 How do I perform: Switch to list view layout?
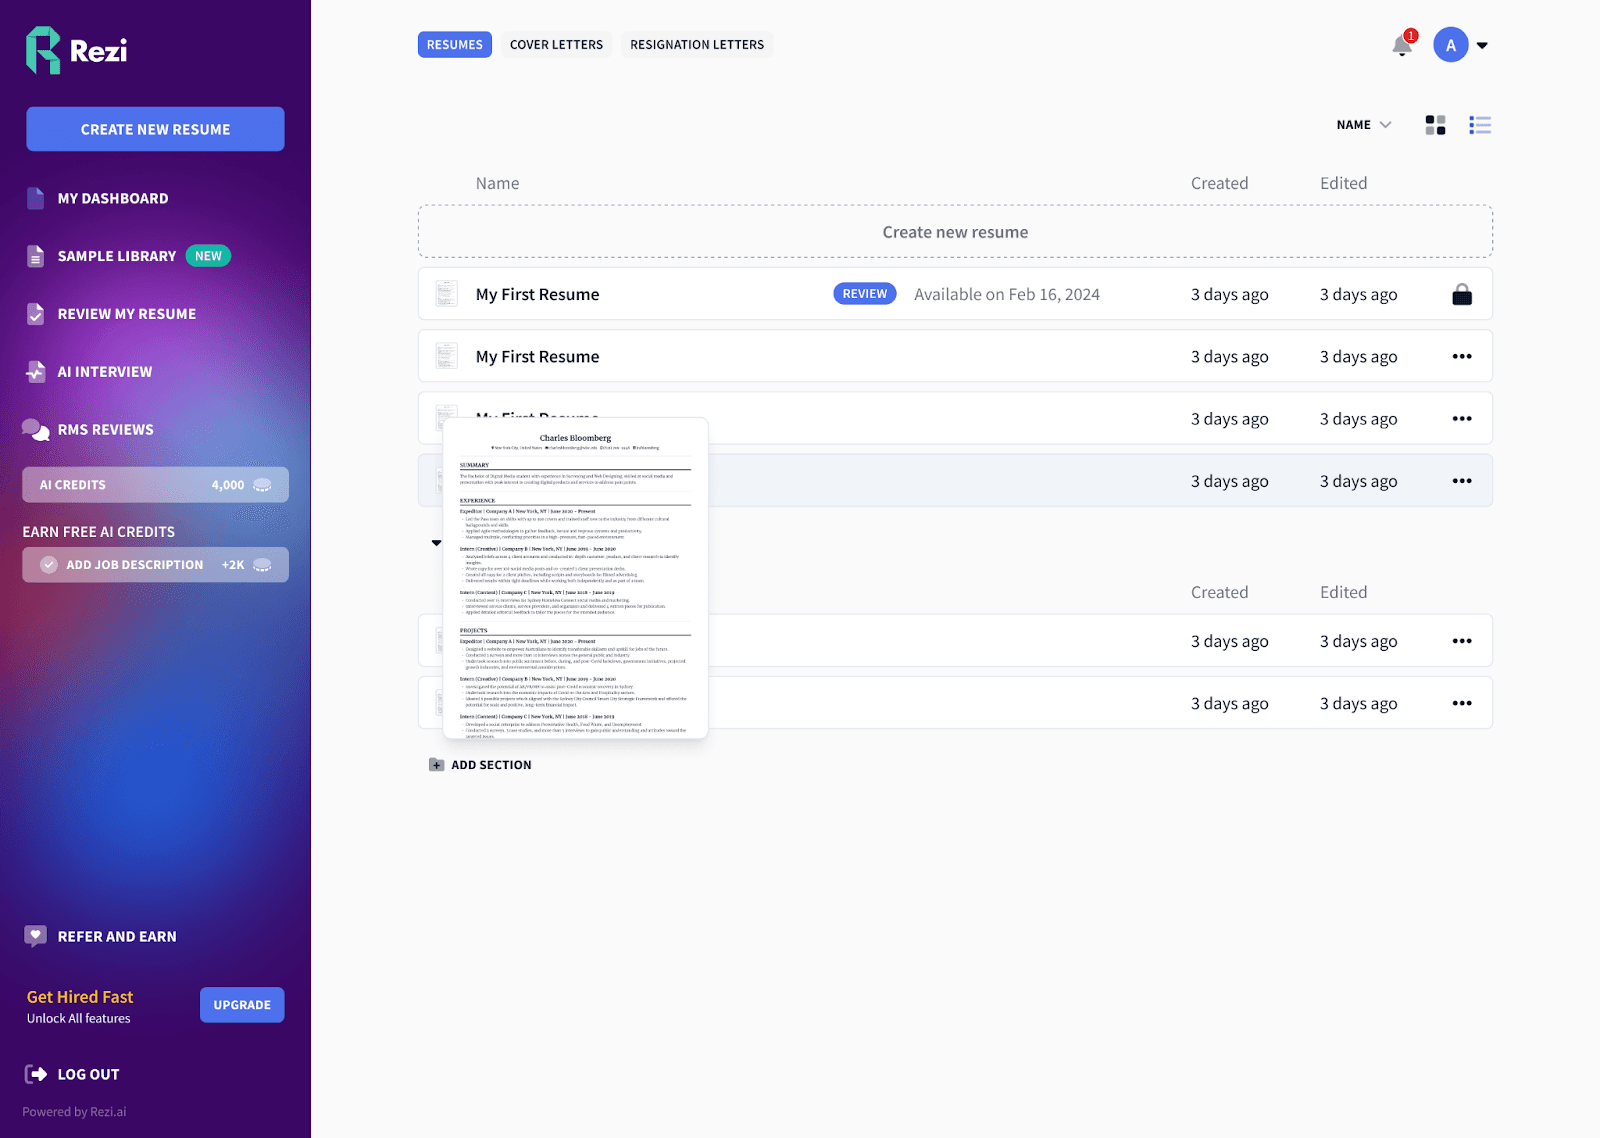coord(1480,125)
